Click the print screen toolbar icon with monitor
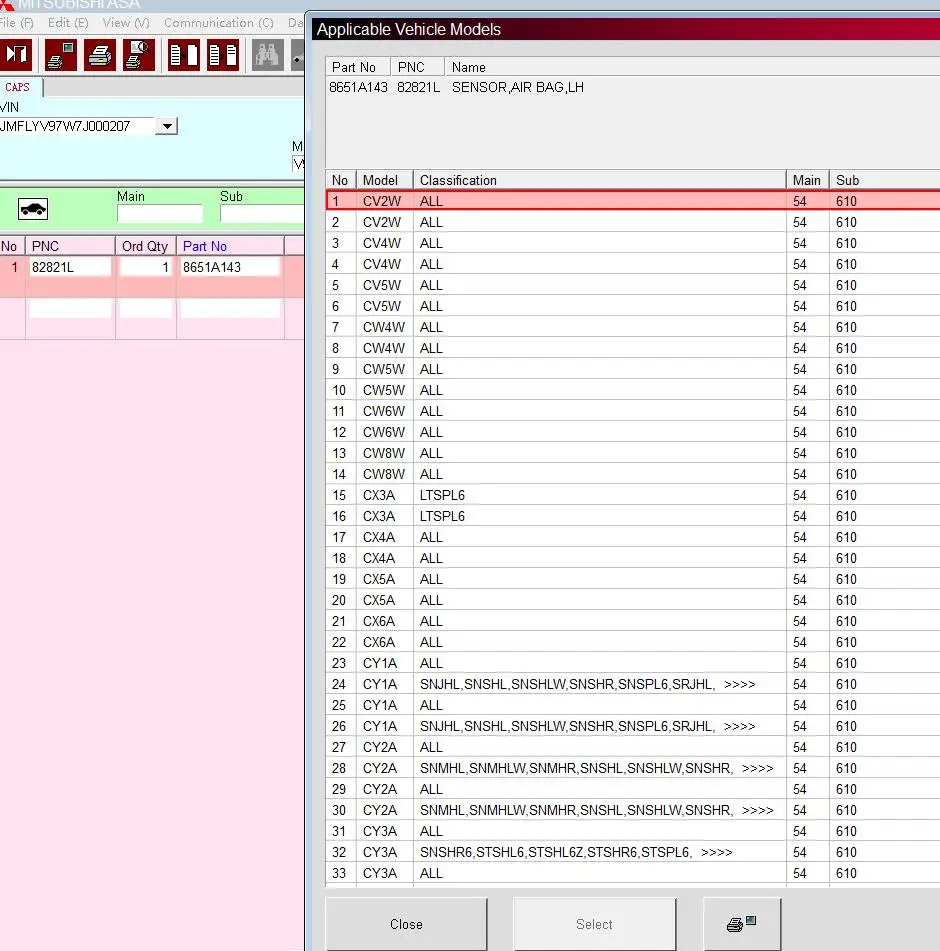Screen dimensions: 940x951 point(60,54)
